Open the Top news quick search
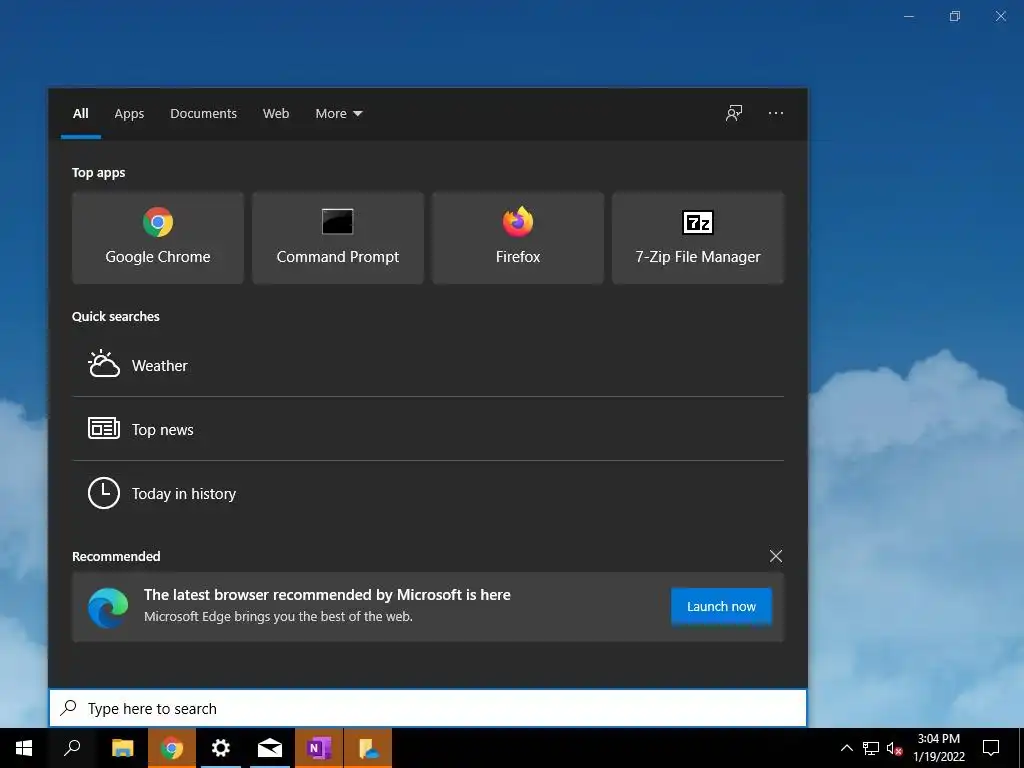Screen dimensions: 1024x768 pyautogui.click(x=428, y=429)
